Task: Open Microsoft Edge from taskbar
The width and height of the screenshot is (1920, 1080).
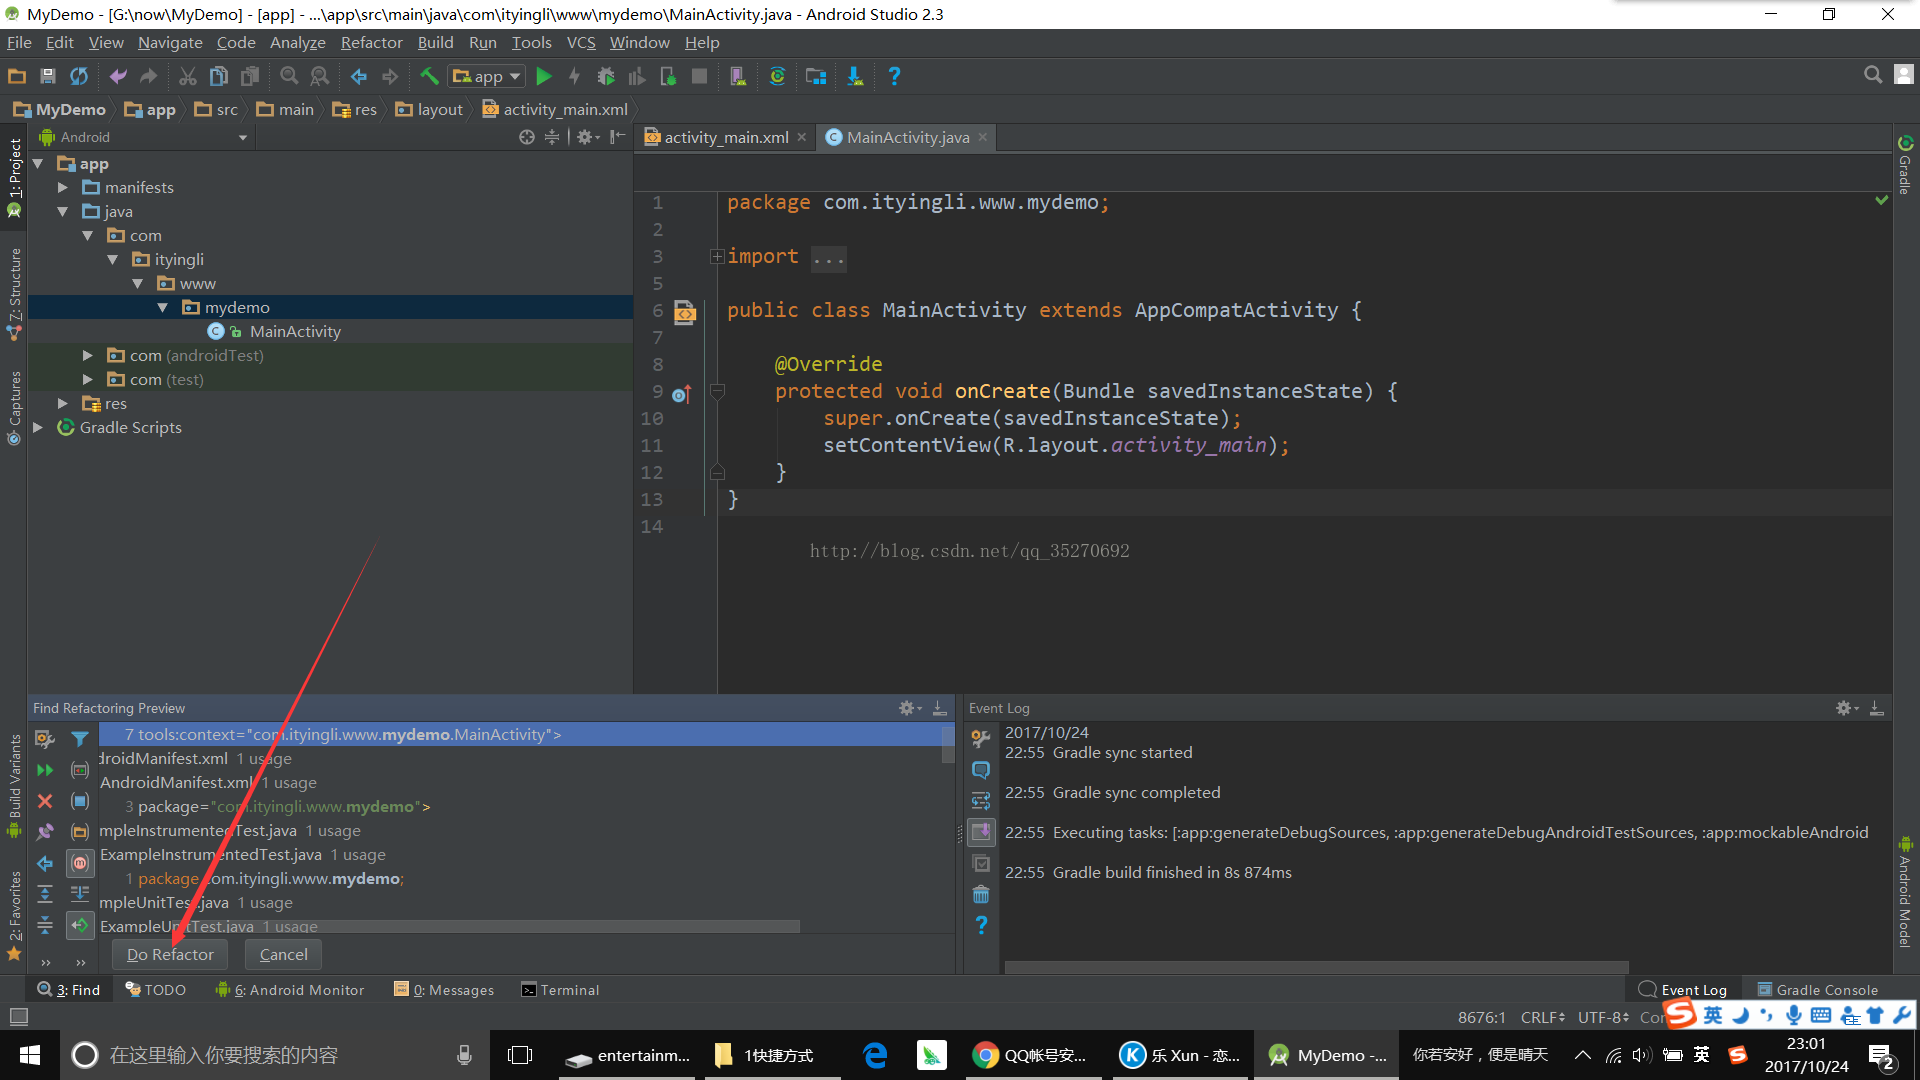Action: click(875, 1055)
